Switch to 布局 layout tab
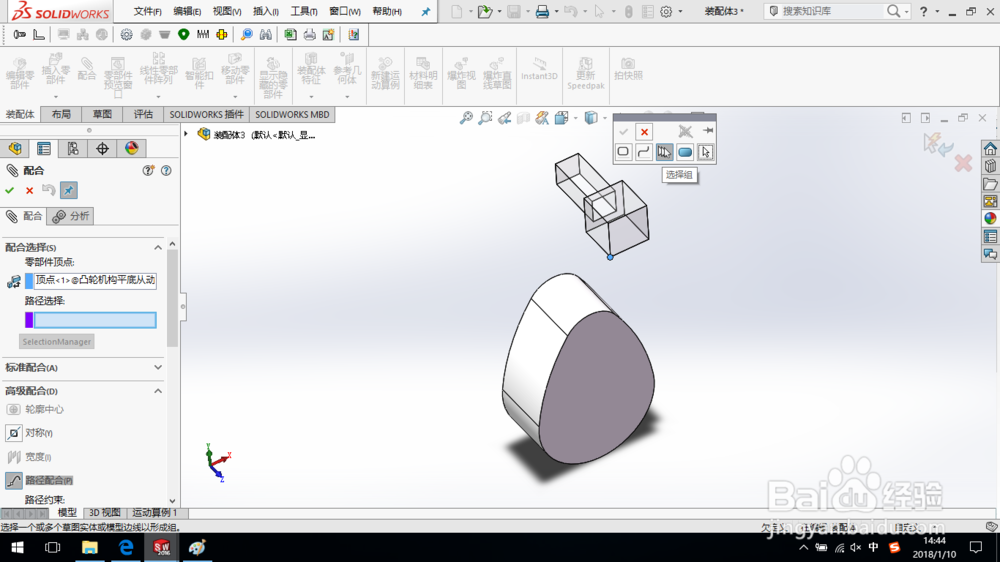 pos(61,114)
